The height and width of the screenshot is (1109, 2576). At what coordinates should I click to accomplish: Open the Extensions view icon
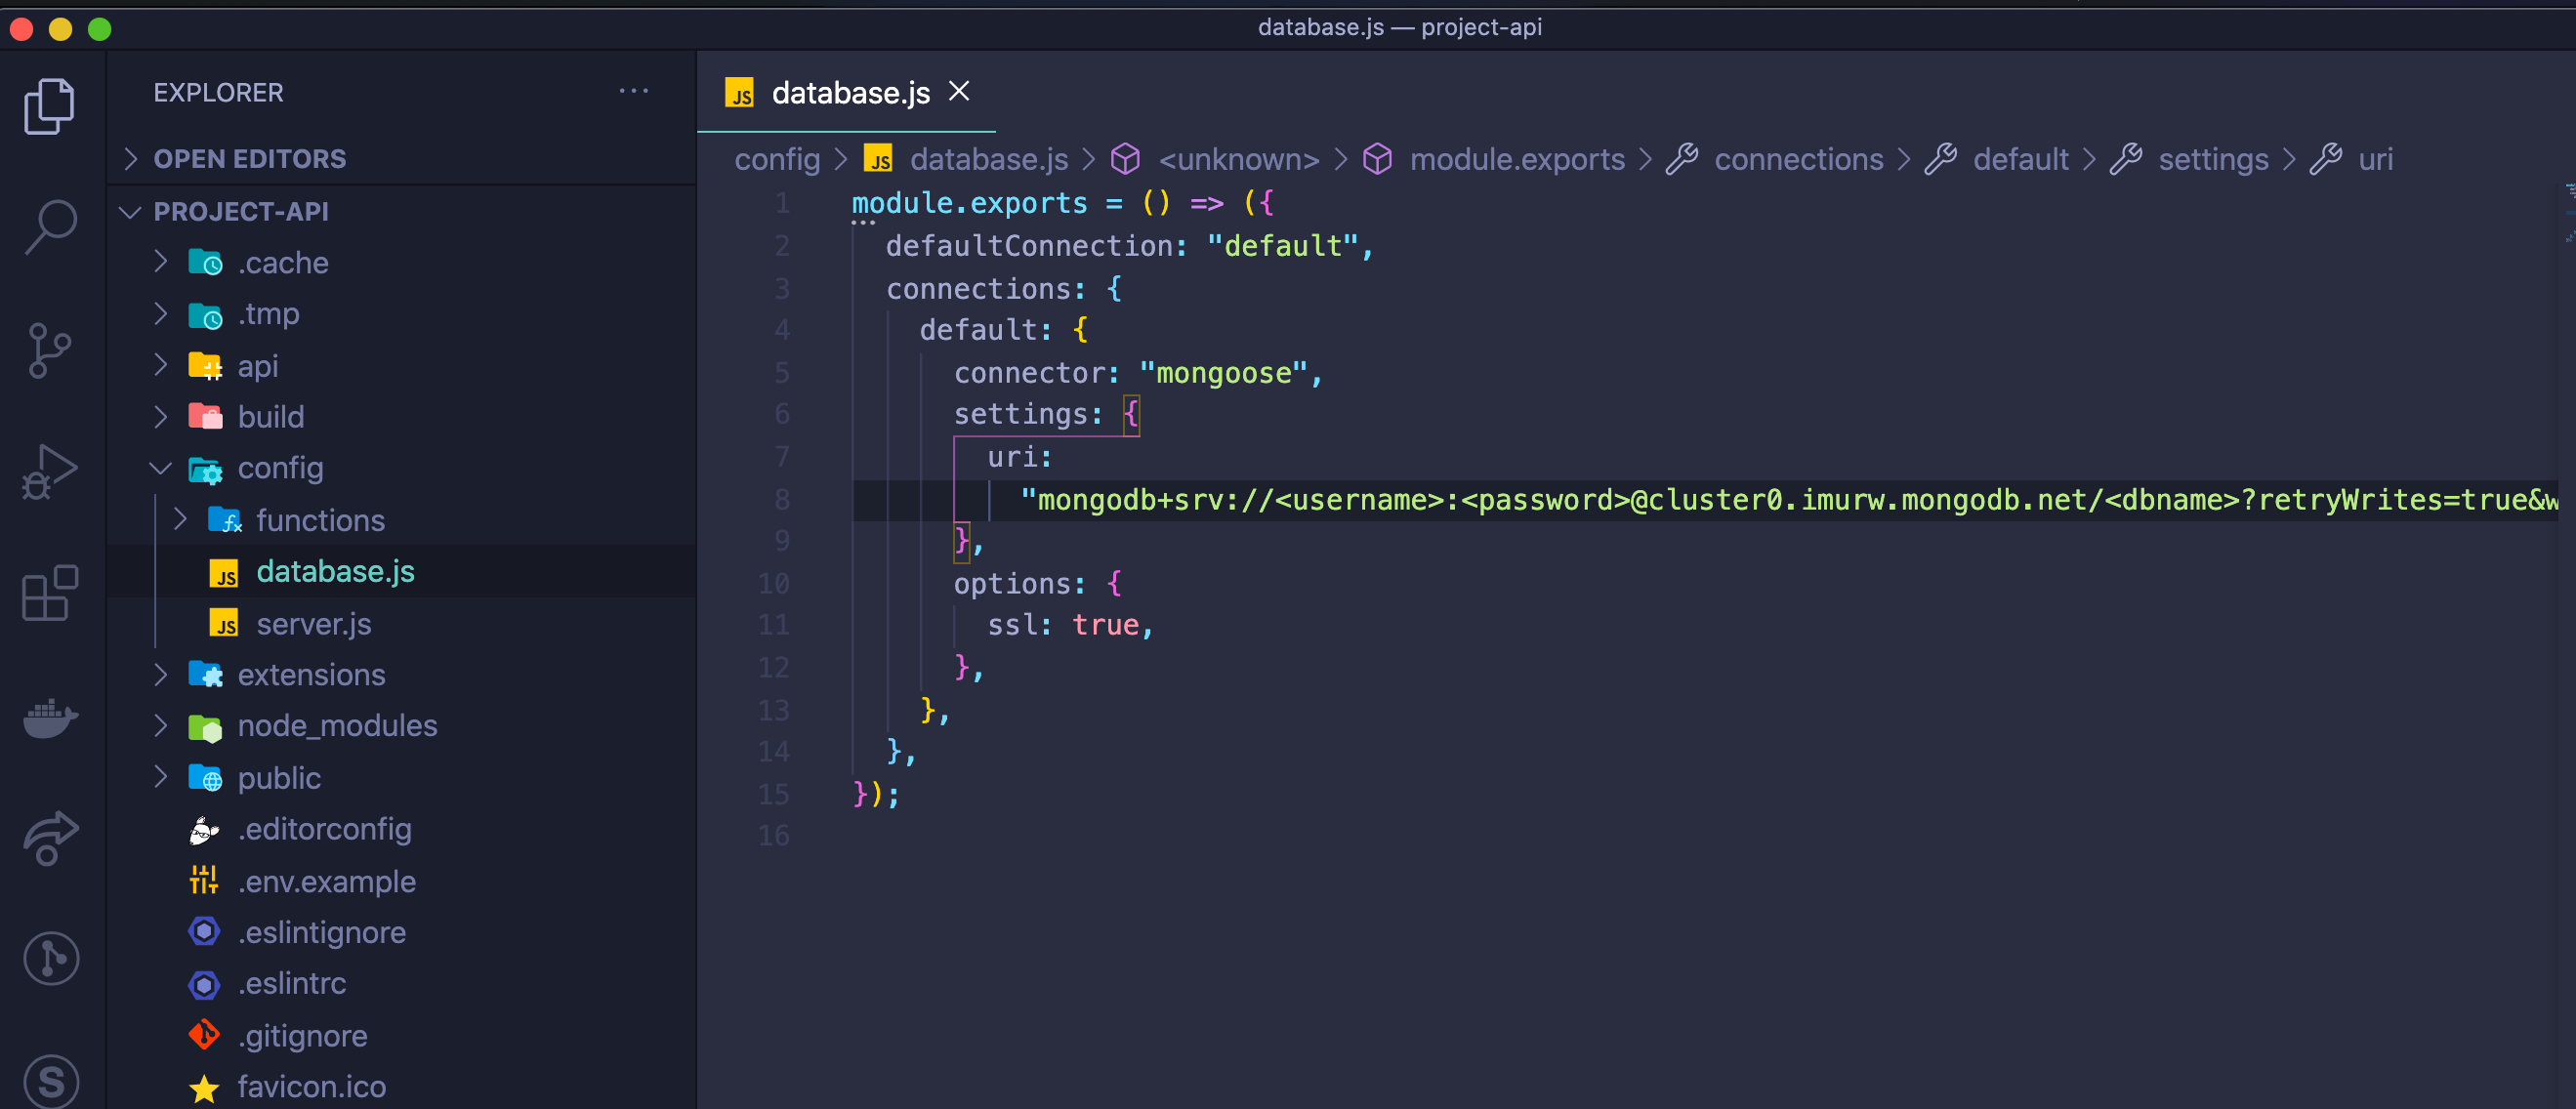49,593
